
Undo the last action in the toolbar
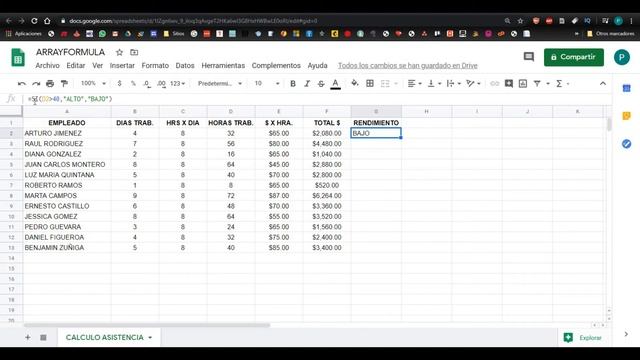click(22, 84)
